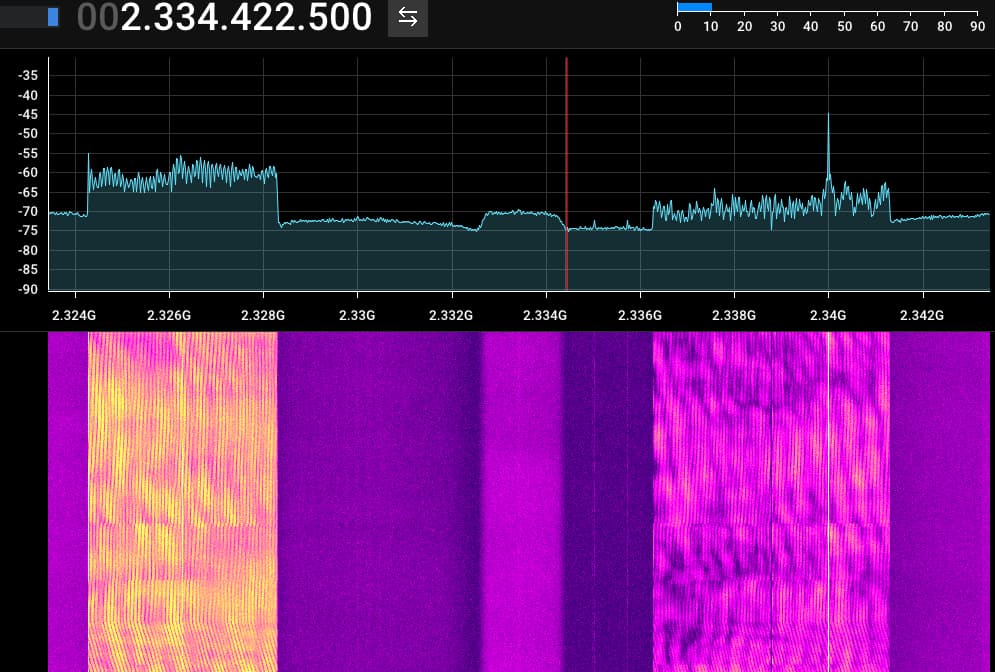This screenshot has height=672, width=995.
Task: Click the '2.332G' frequency axis label
Action: pos(451,315)
